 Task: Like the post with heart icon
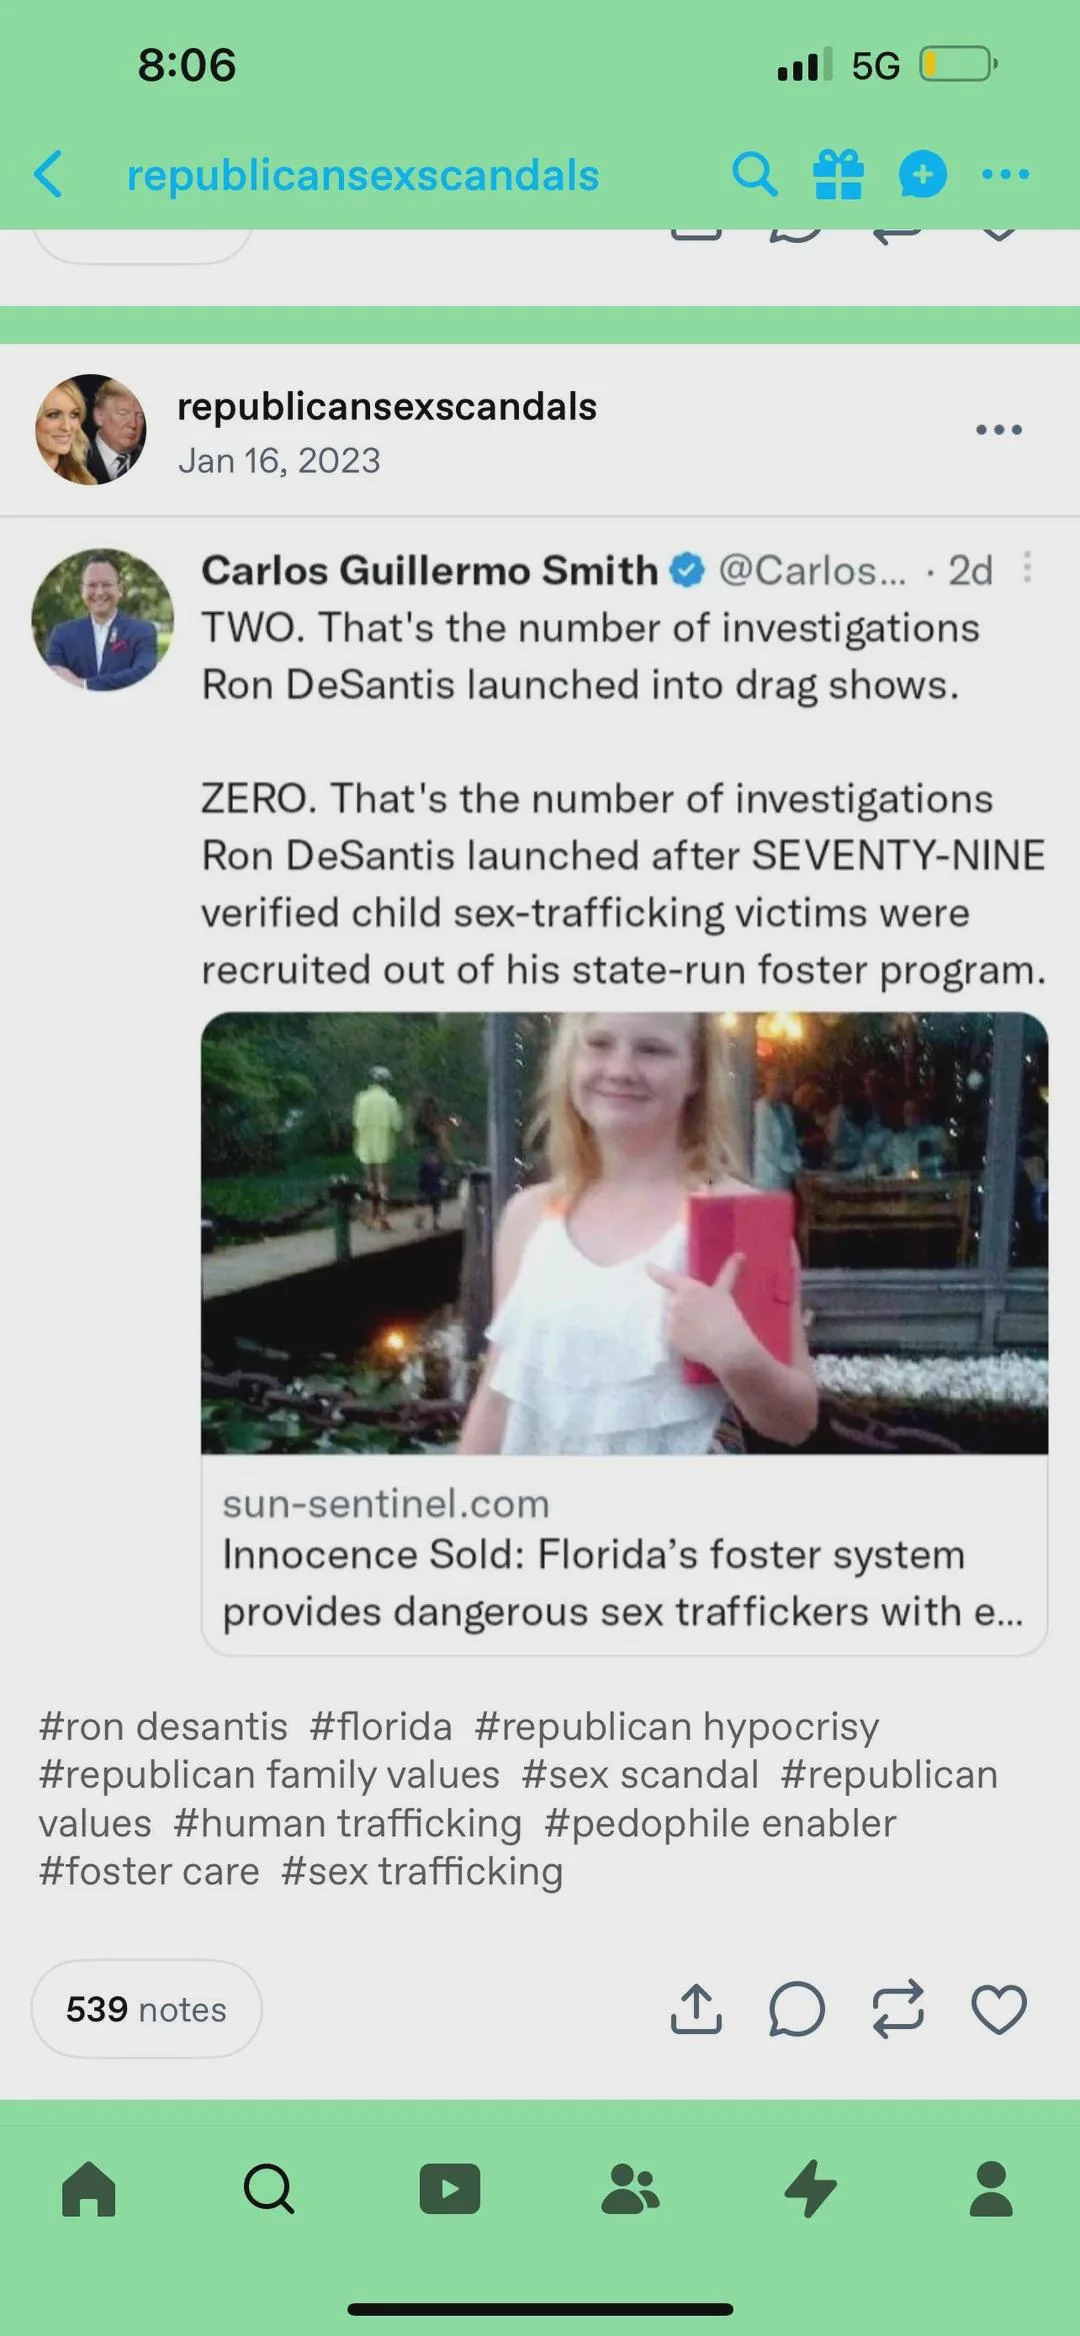999,2008
